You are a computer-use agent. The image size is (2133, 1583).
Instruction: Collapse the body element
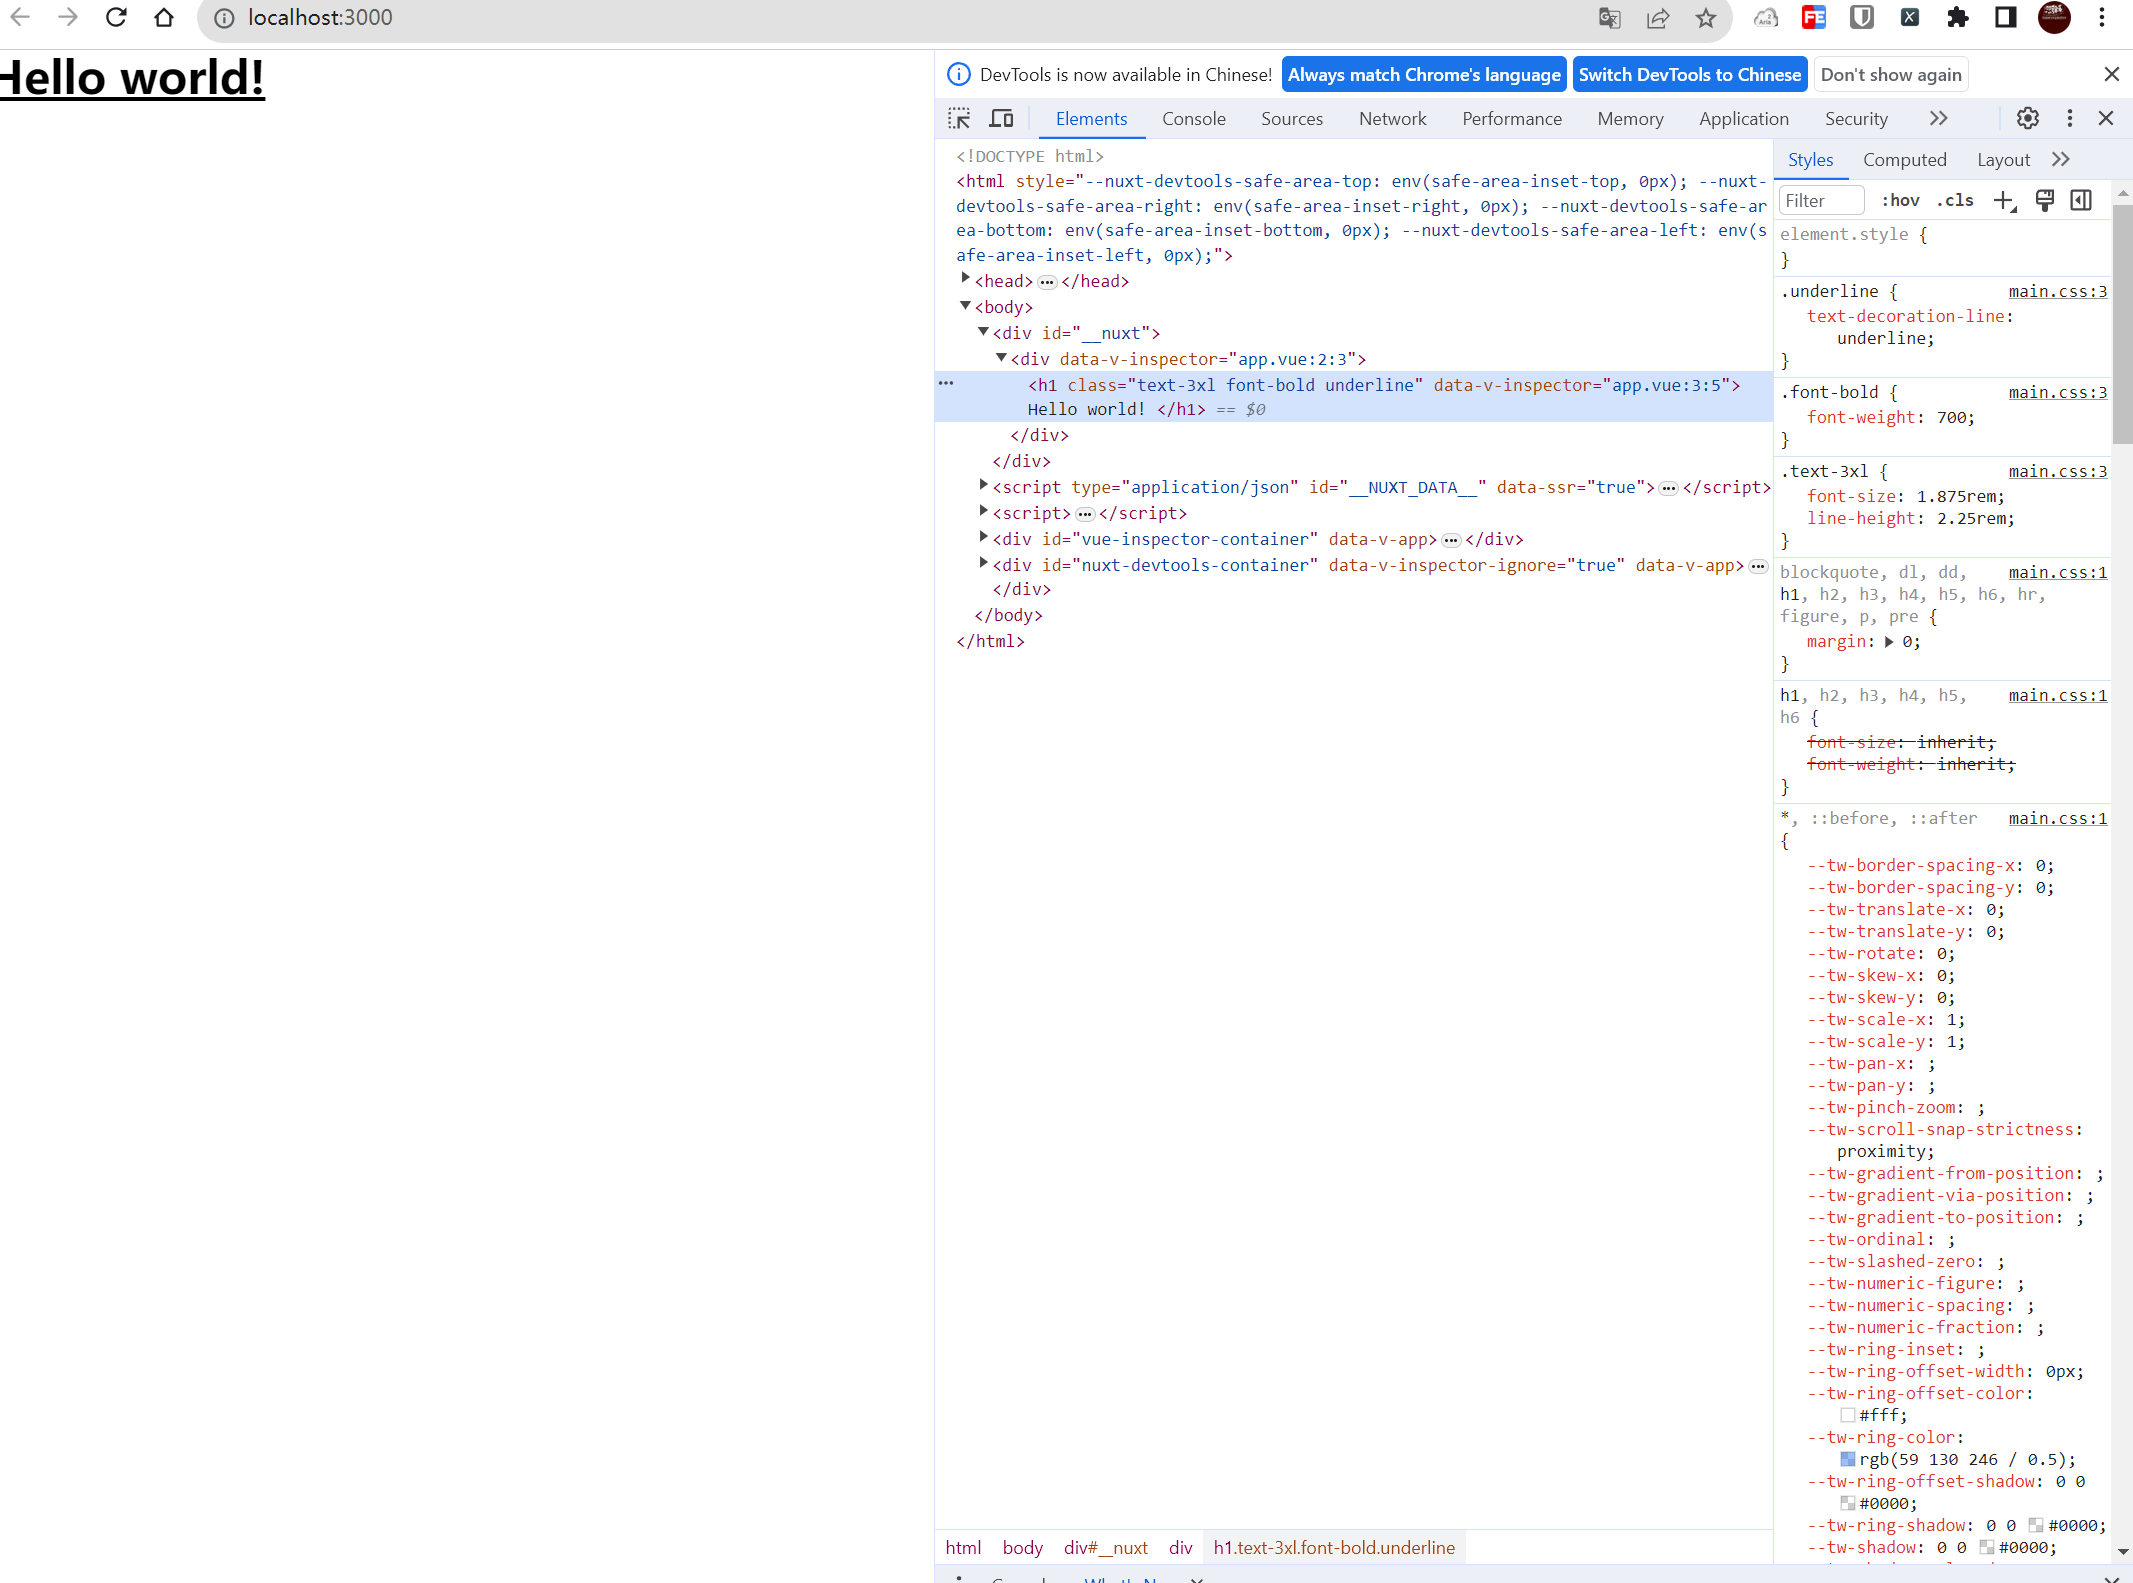pyautogui.click(x=965, y=306)
